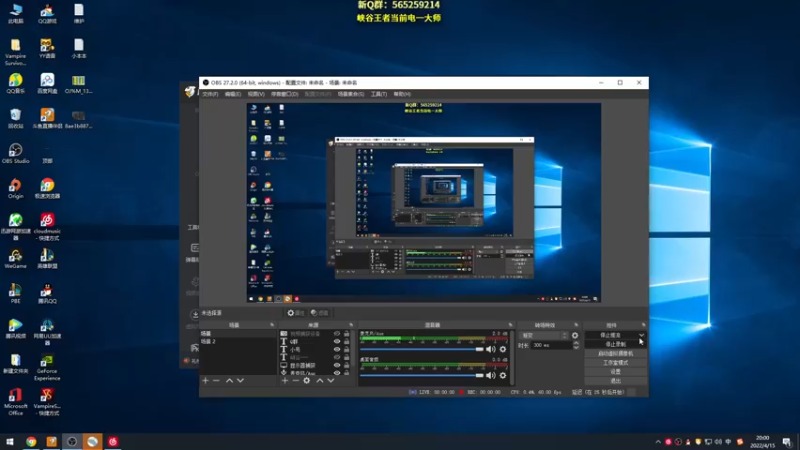
Task: Move scene down with arrow icon
Action: [x=240, y=381]
